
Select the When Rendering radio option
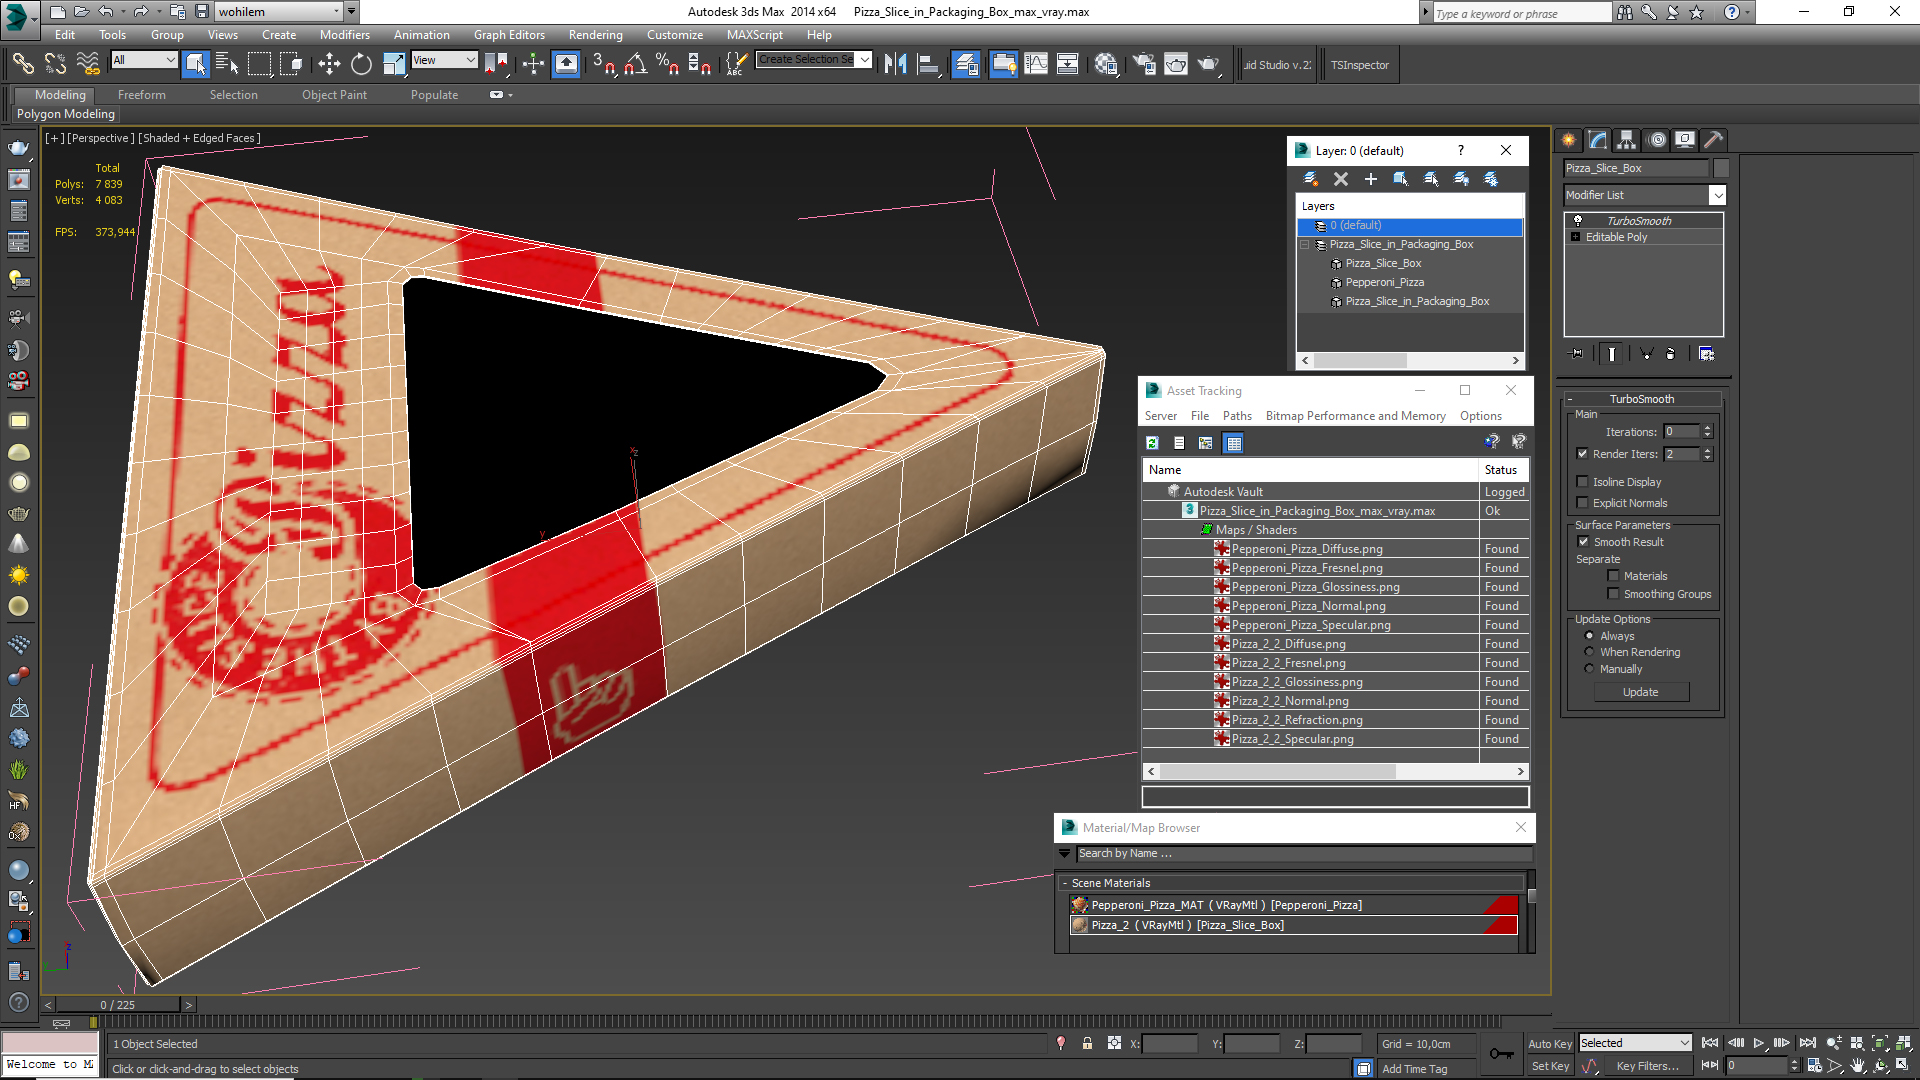(1589, 652)
